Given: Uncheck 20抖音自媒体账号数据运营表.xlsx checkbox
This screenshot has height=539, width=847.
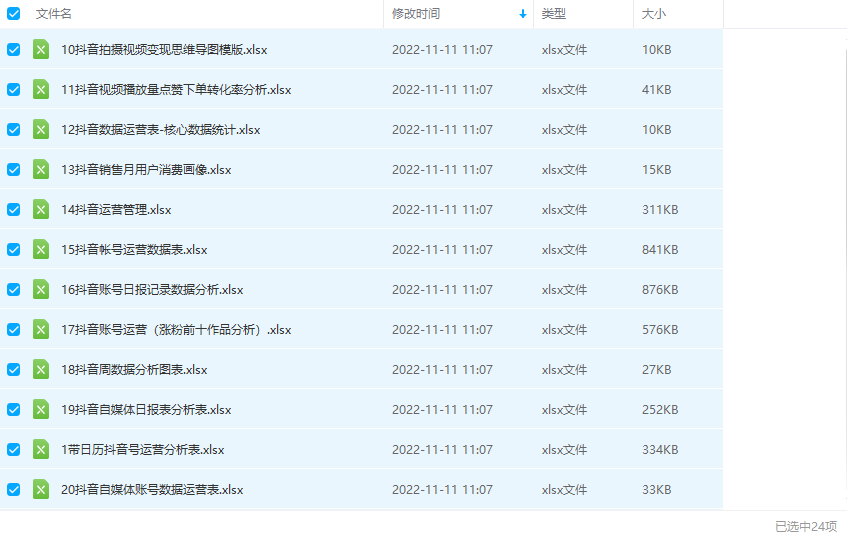Looking at the screenshot, I should pyautogui.click(x=14, y=489).
